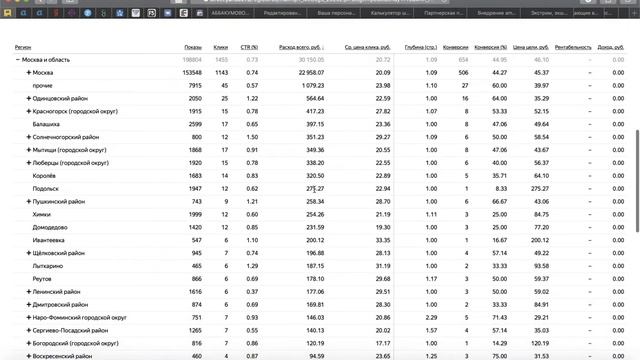
Task: Switch to the Калькулятор browser tab
Action: tap(389, 13)
